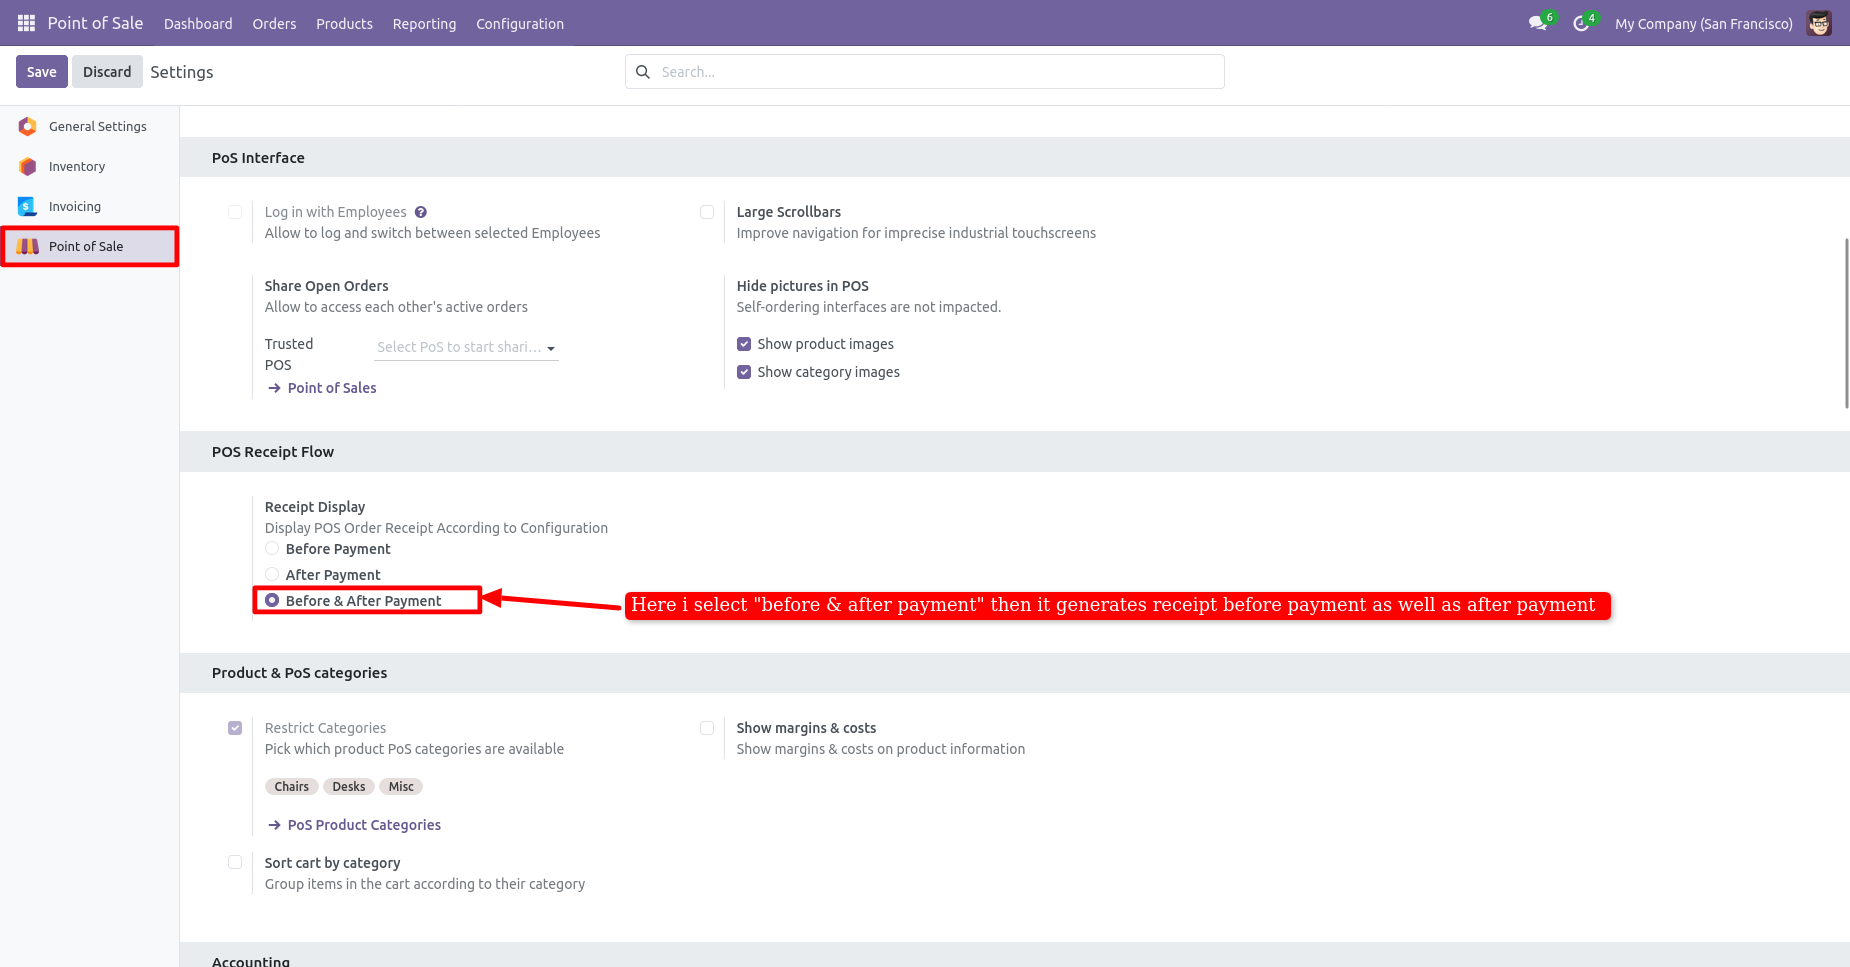Screen dimensions: 1850x967
Task: Click the General Settings hexagon icon
Action: click(28, 126)
